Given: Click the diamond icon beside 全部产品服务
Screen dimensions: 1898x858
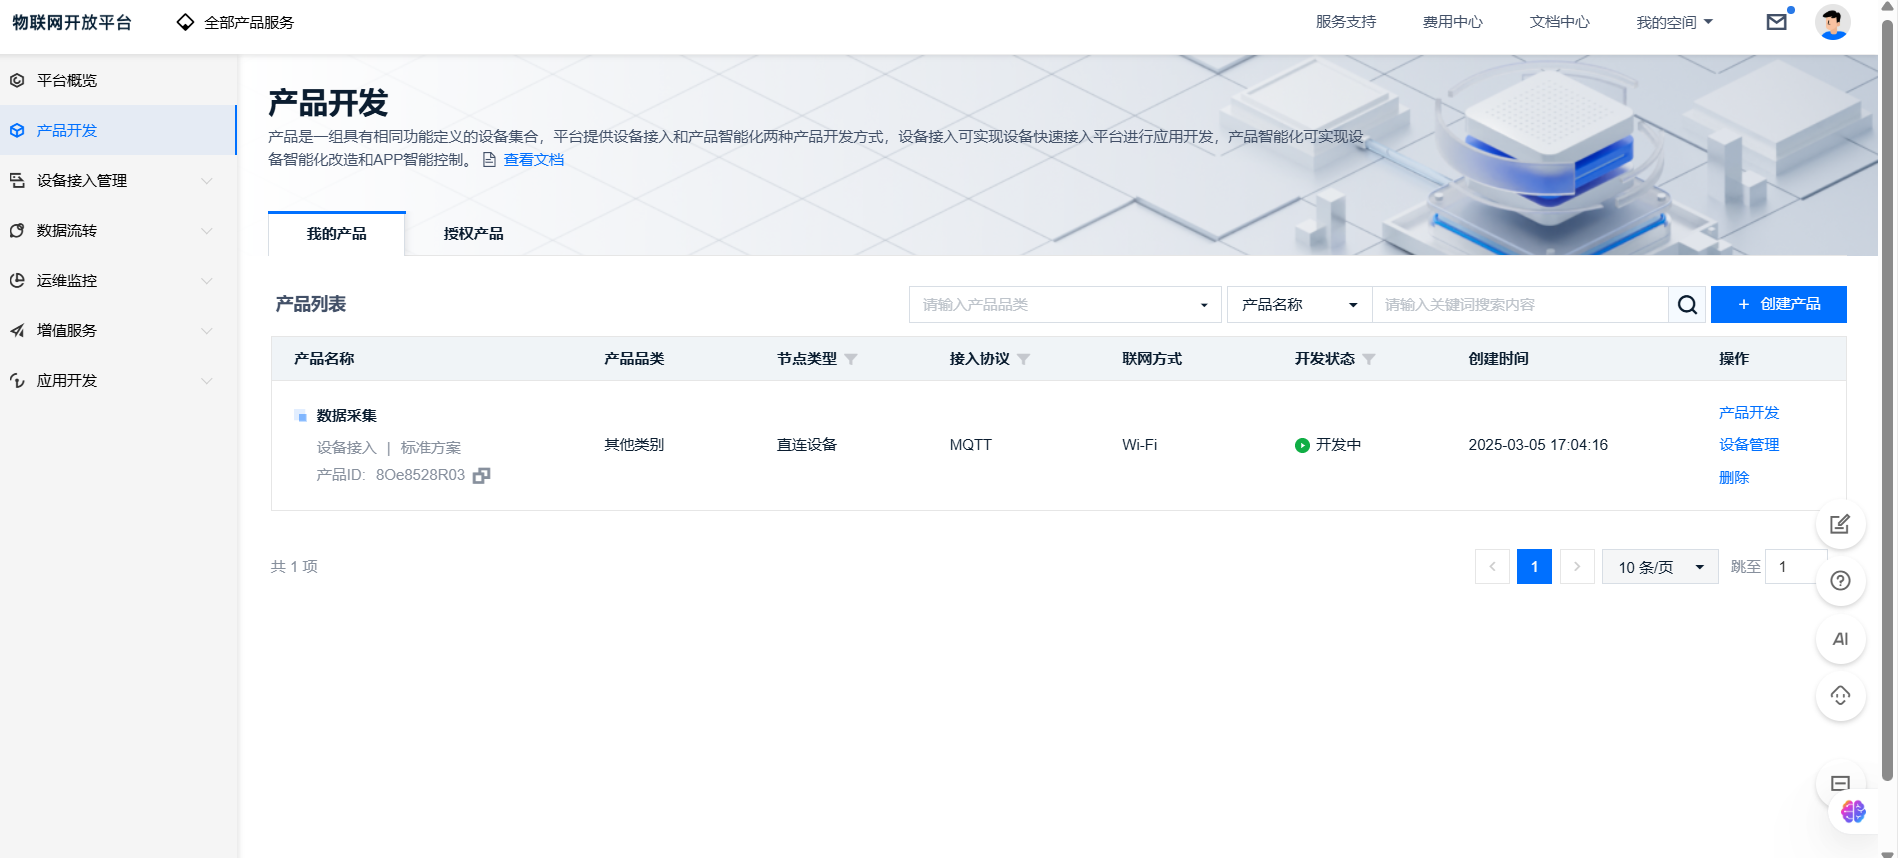Looking at the screenshot, I should [185, 22].
